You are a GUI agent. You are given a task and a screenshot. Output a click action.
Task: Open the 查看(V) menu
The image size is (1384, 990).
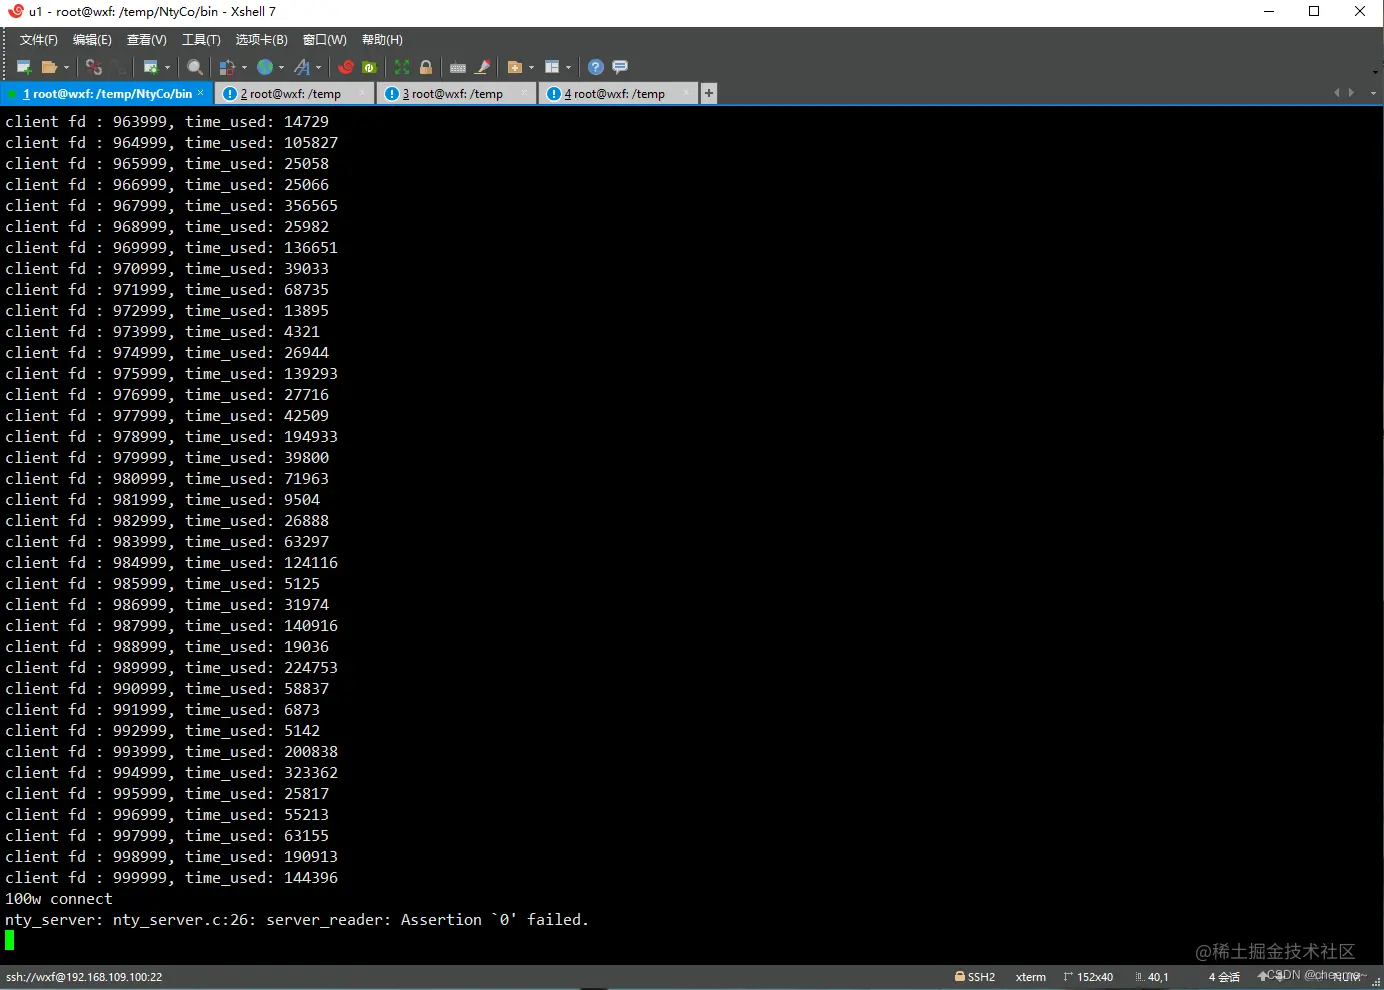tap(147, 40)
